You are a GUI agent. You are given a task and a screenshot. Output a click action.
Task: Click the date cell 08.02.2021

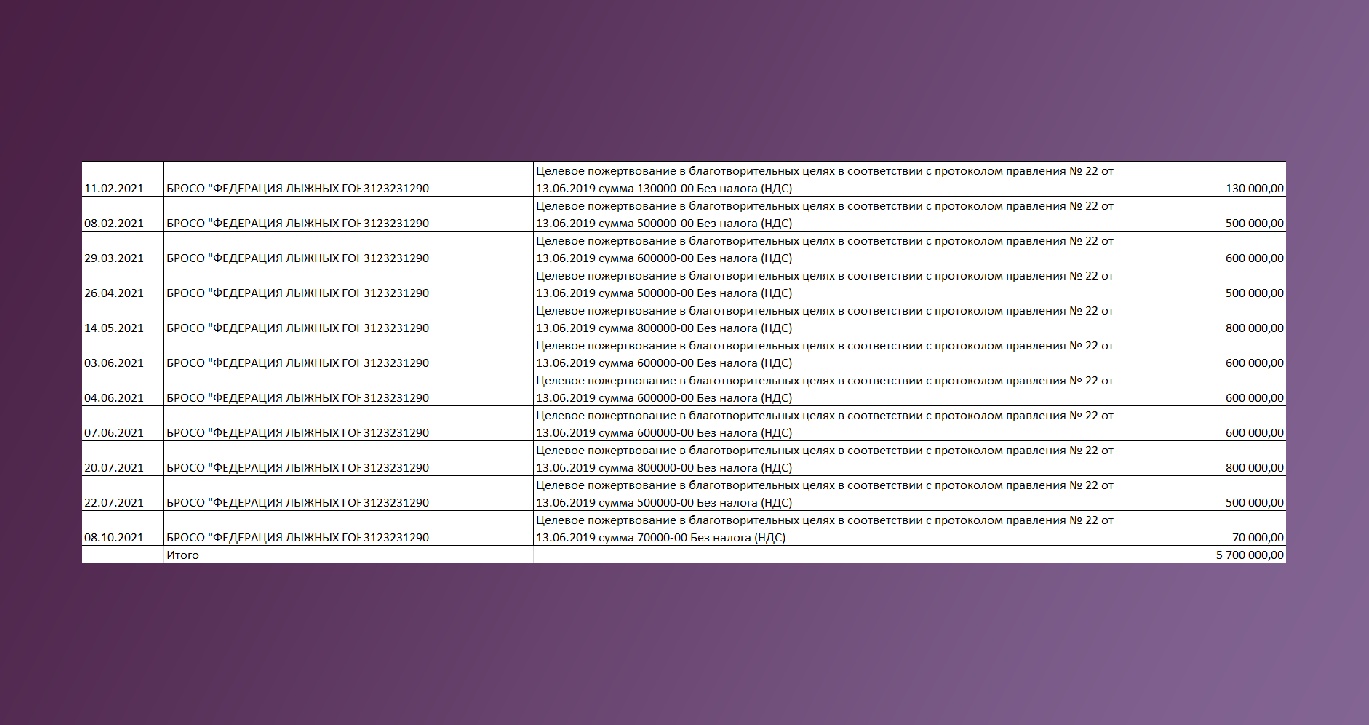tap(115, 223)
